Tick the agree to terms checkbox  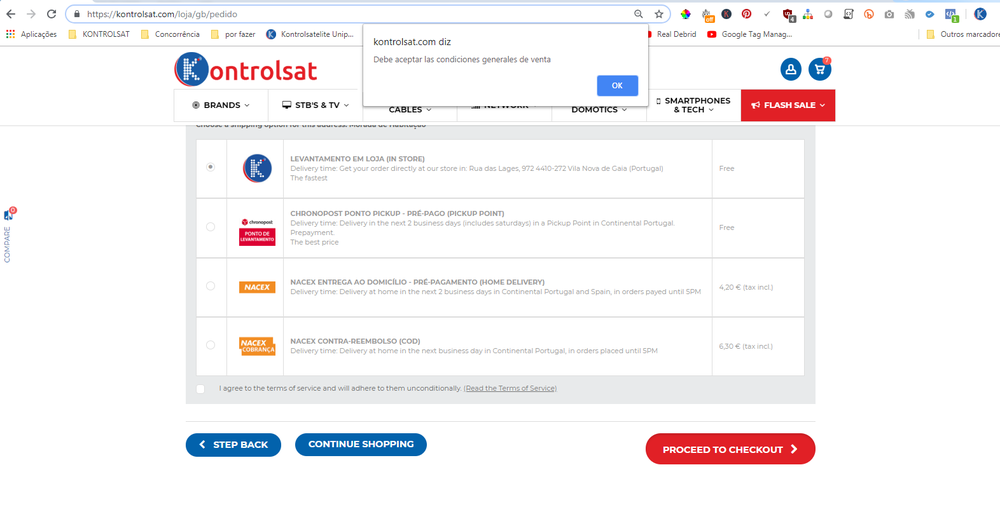(x=201, y=388)
